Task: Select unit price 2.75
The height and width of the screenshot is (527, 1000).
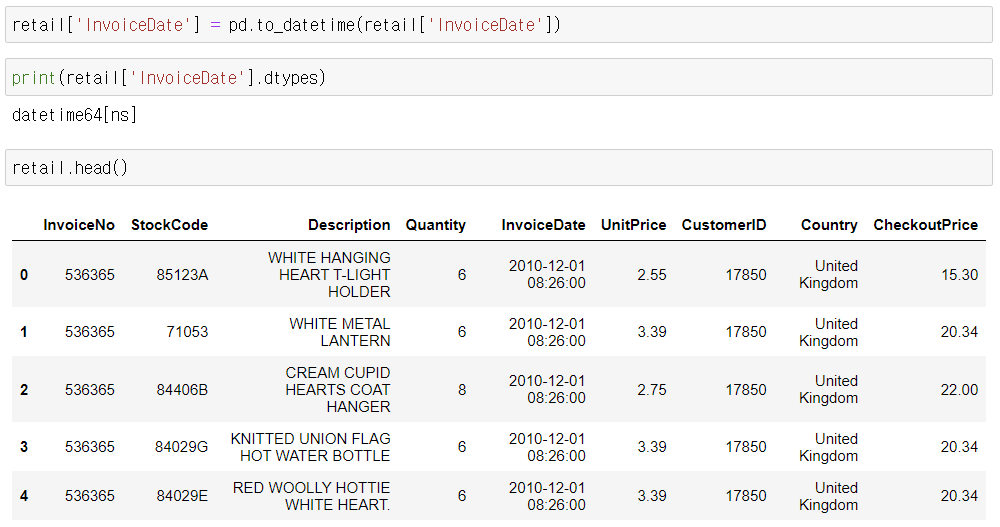Action: tap(652, 390)
